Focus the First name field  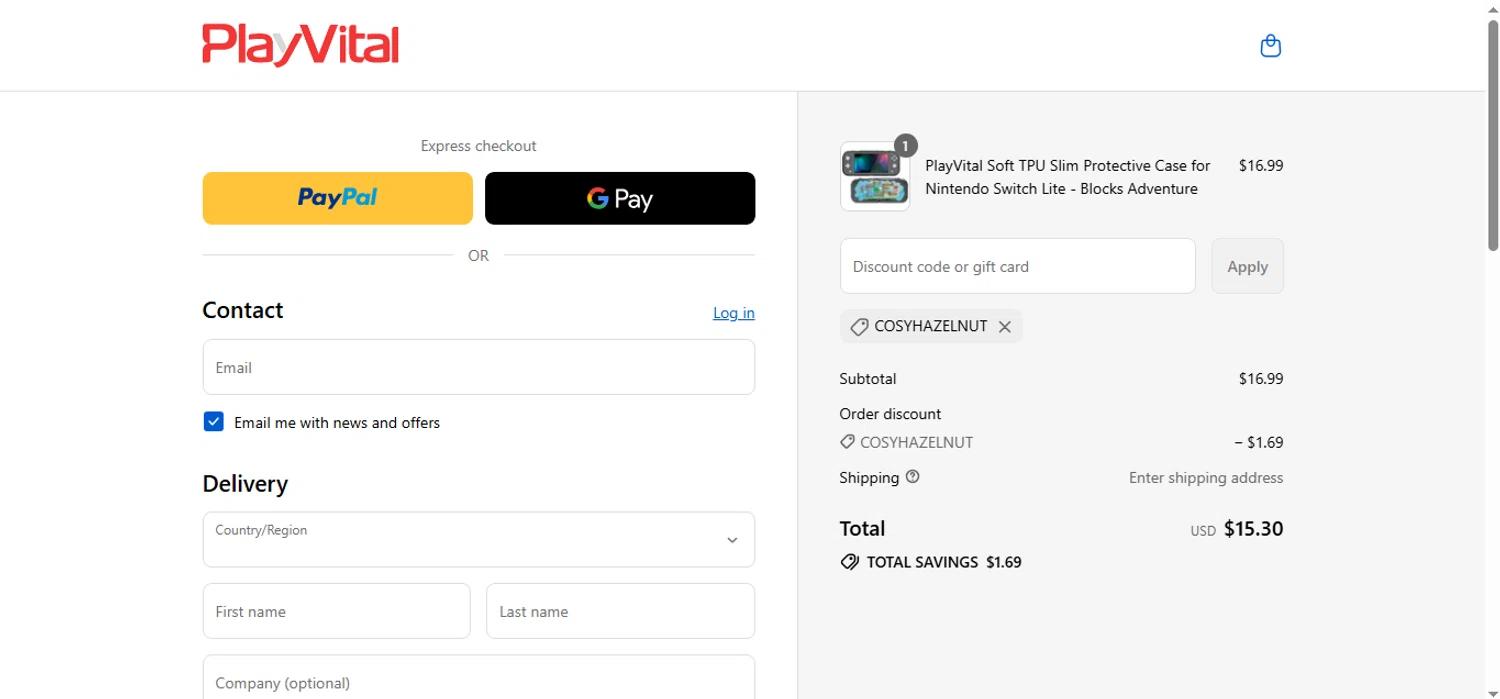pyautogui.click(x=336, y=611)
